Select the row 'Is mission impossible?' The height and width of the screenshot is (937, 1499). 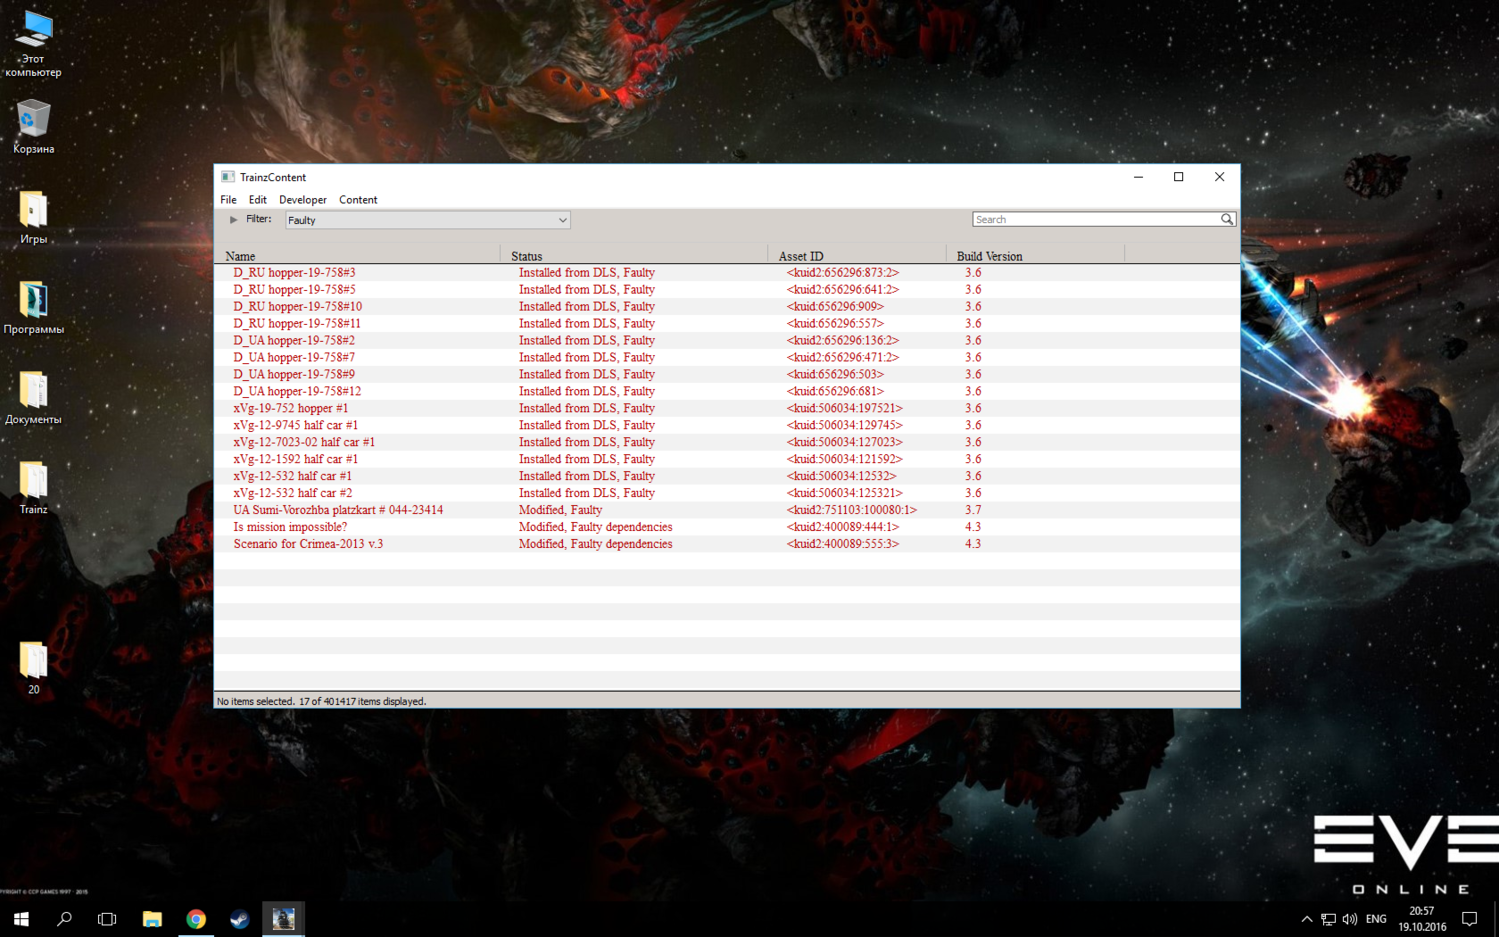(x=727, y=527)
